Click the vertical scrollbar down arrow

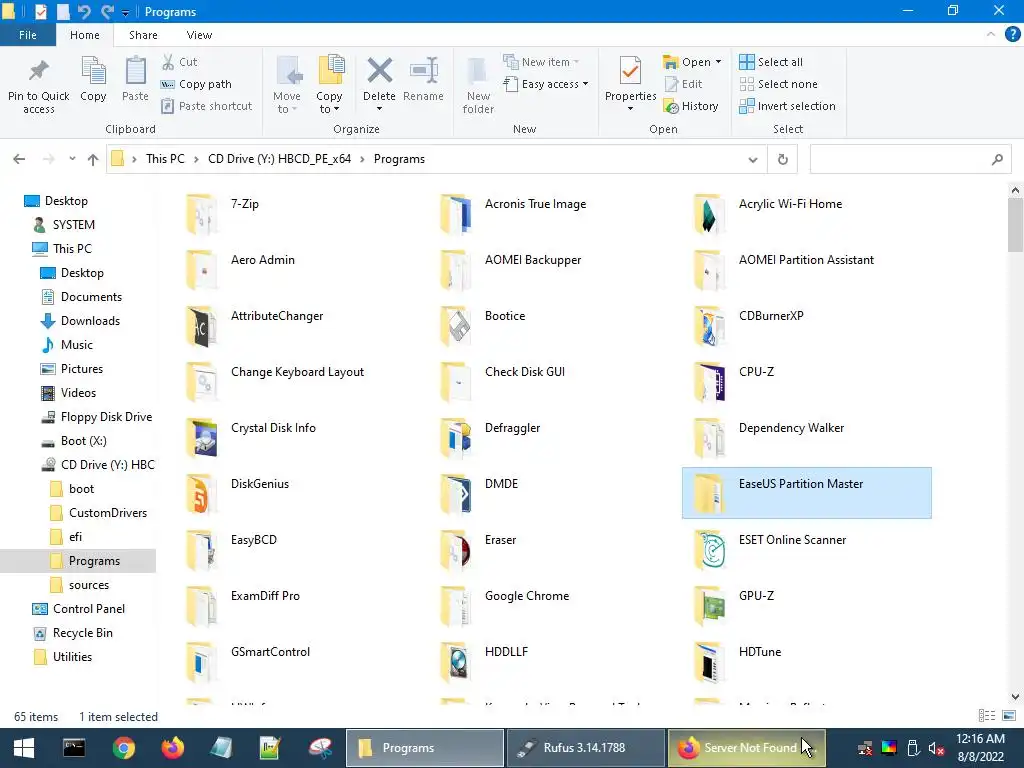point(1015,697)
